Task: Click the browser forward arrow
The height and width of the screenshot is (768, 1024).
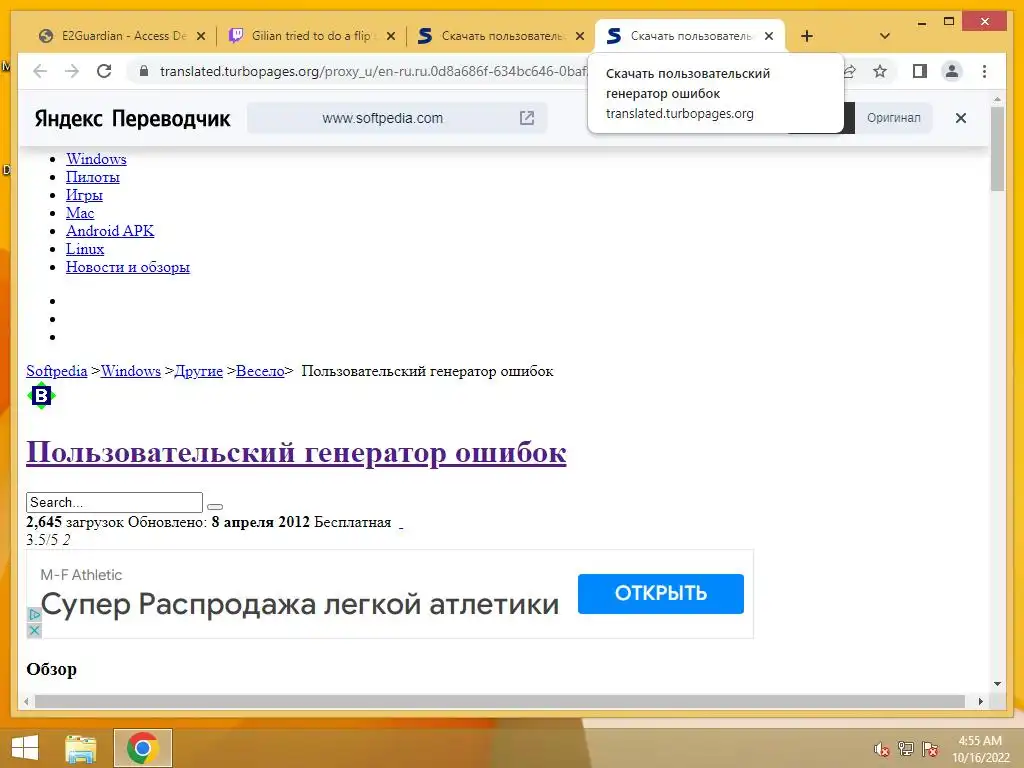Action: click(x=72, y=71)
